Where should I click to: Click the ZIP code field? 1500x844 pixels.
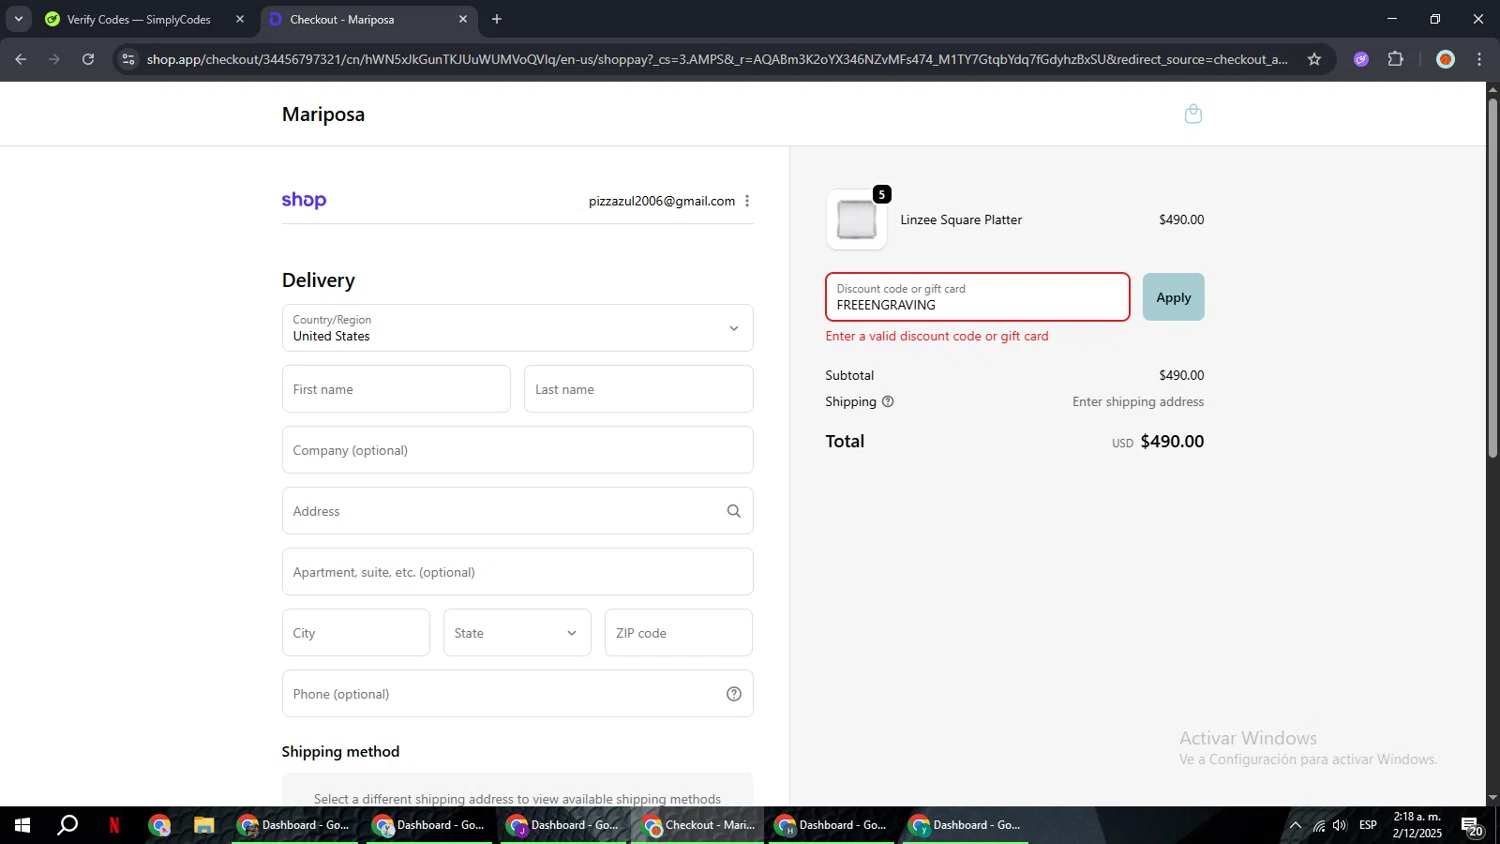(x=678, y=633)
